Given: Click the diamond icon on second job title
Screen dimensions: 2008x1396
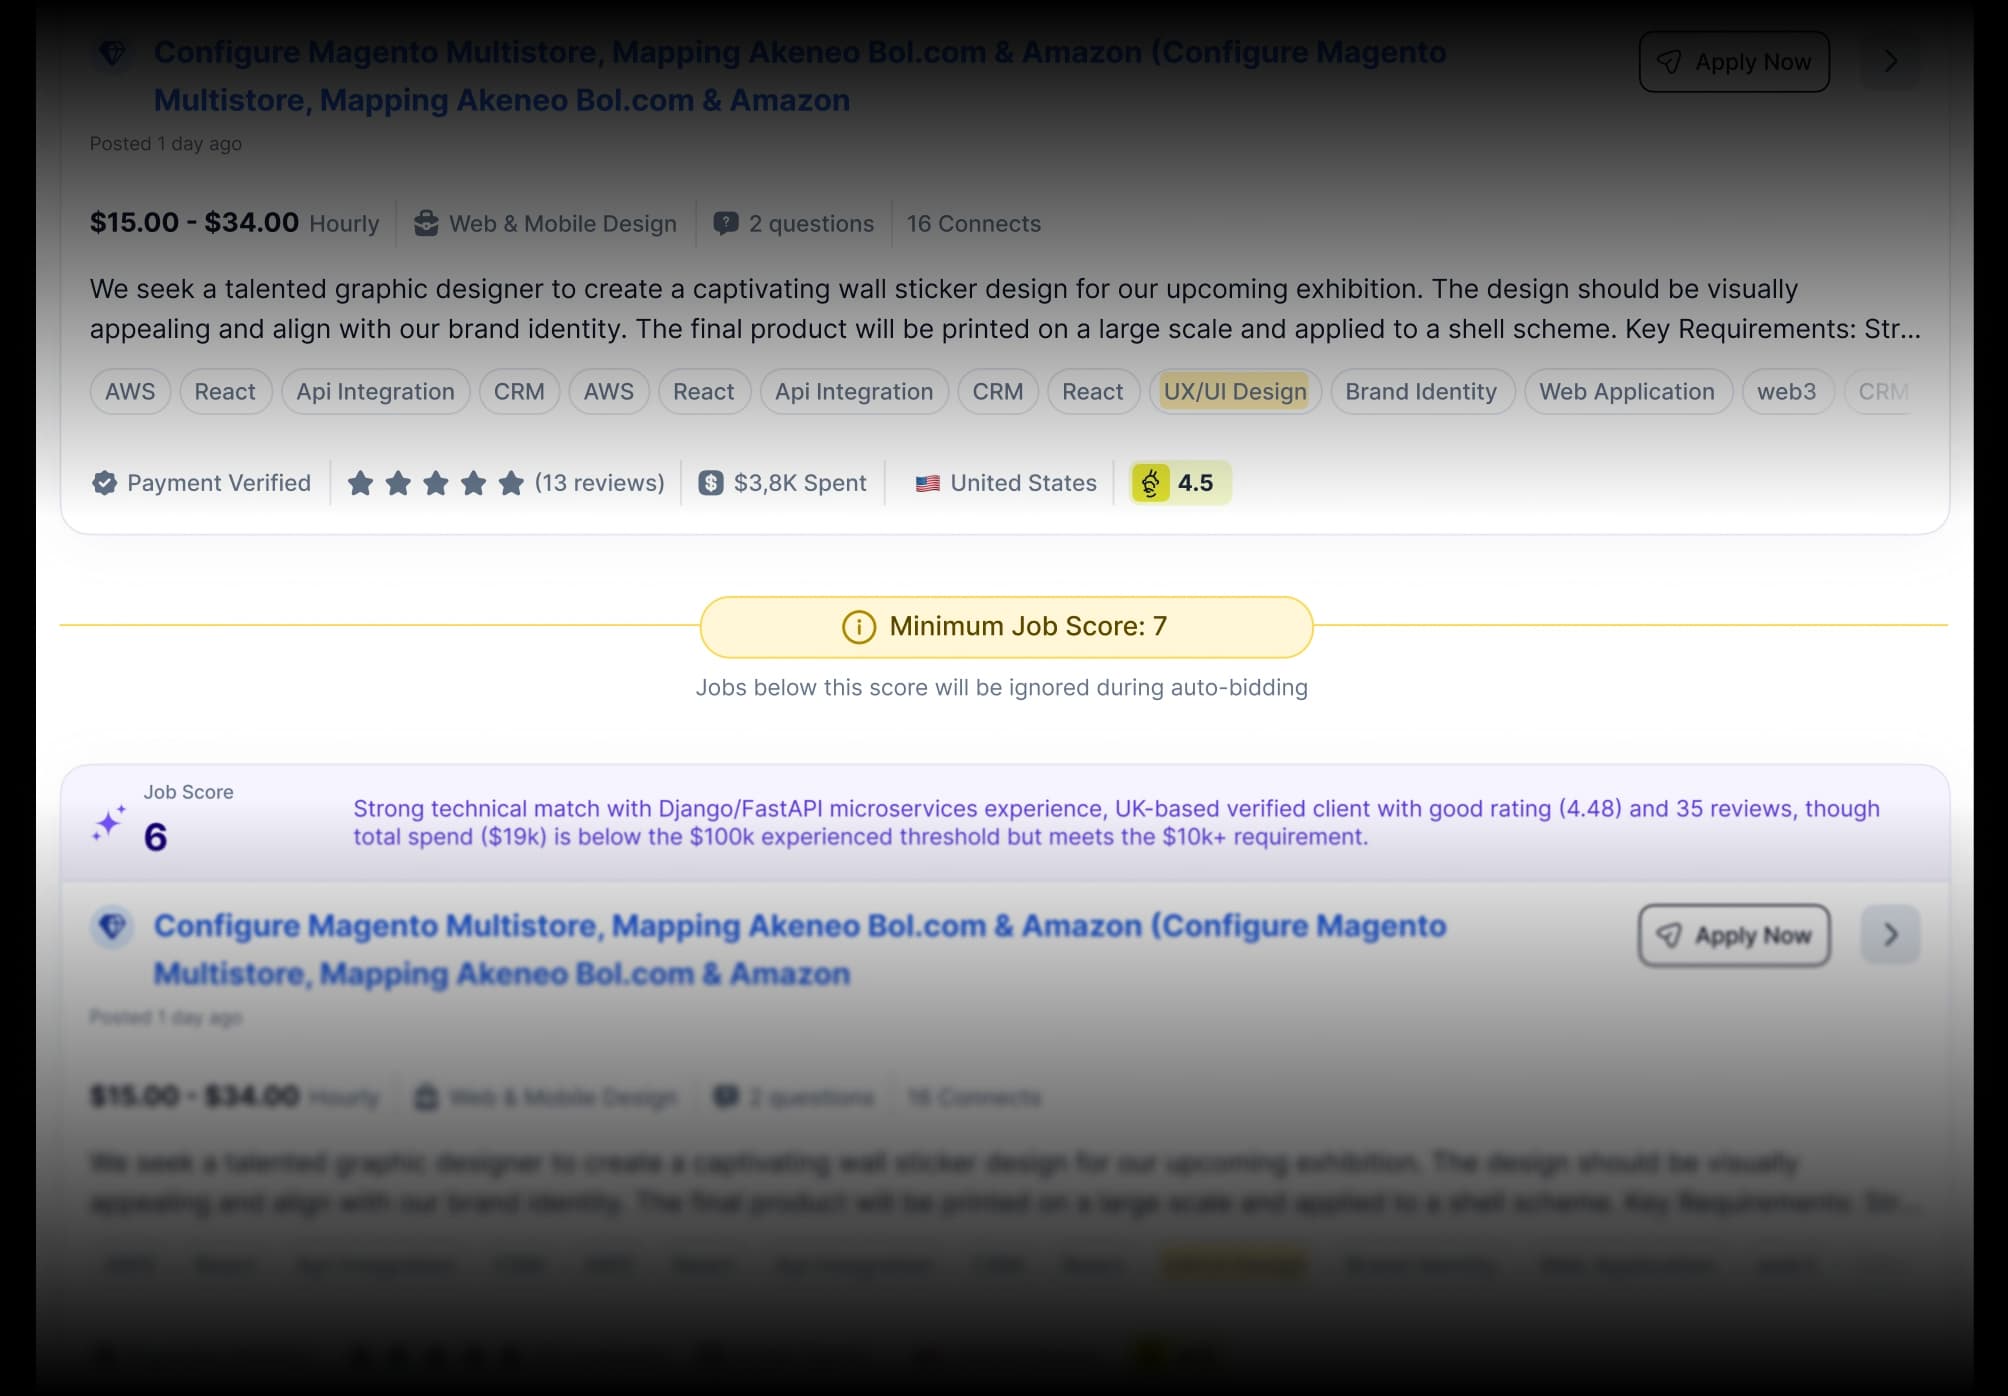Looking at the screenshot, I should pyautogui.click(x=112, y=926).
